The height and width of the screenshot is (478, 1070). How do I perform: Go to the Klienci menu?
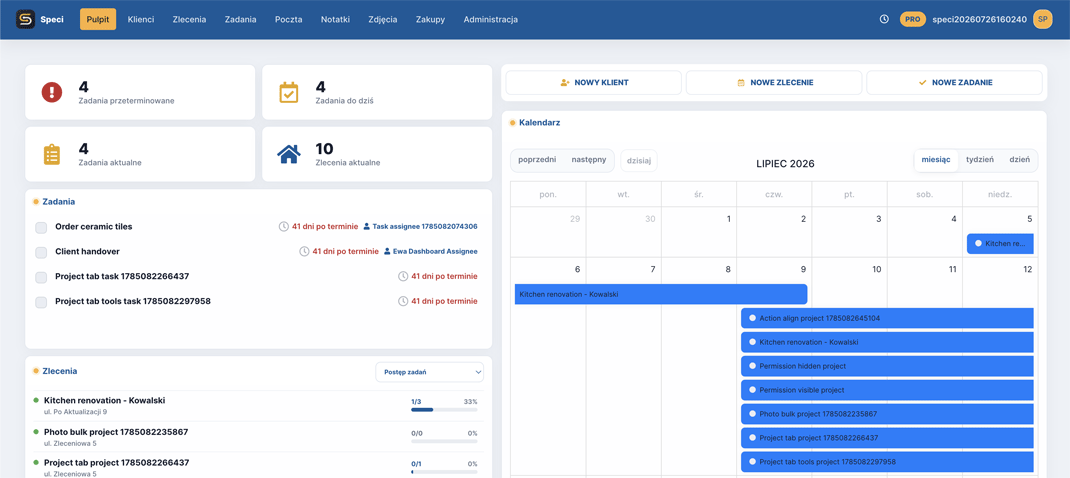pos(141,19)
